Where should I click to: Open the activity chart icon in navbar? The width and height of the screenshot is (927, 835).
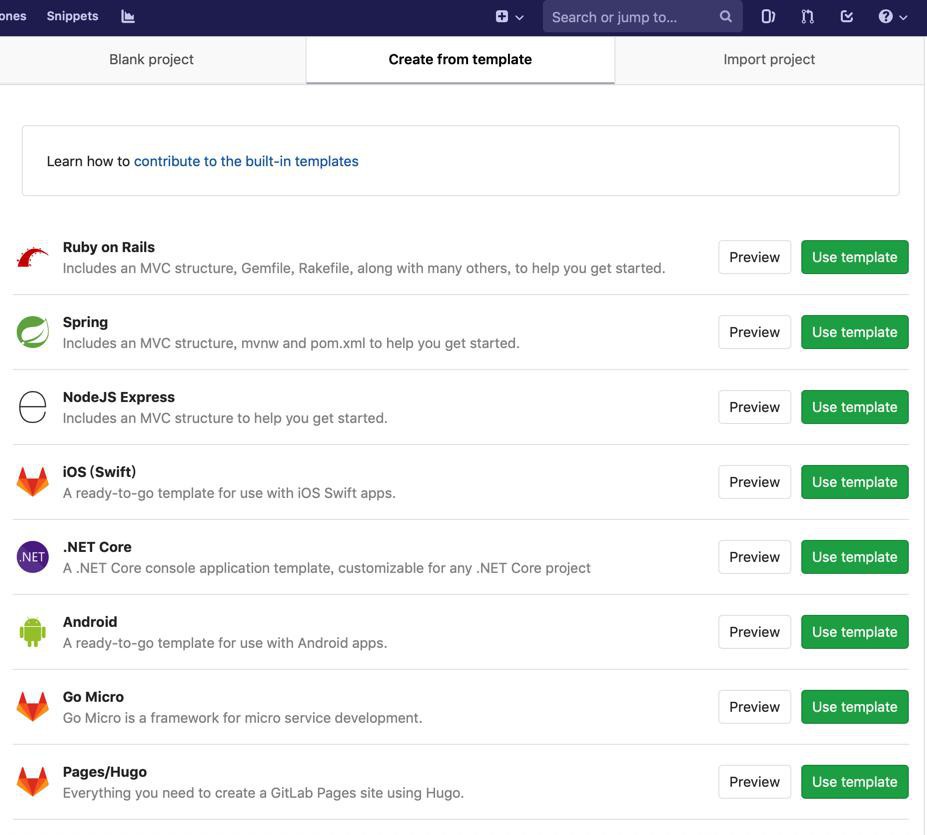(128, 17)
